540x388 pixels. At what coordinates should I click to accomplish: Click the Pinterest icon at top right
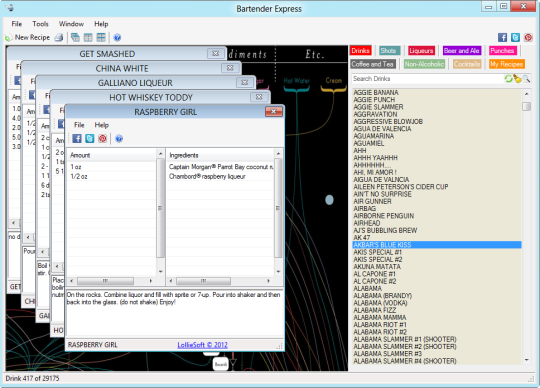528,38
